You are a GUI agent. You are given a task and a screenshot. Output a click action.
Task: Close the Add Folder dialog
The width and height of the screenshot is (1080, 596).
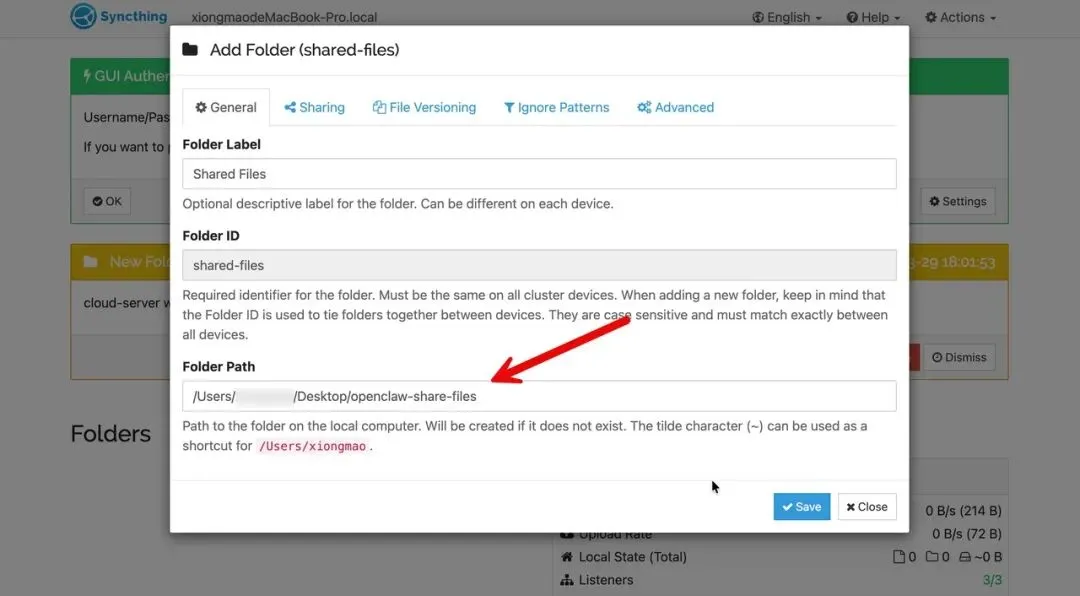tap(867, 507)
